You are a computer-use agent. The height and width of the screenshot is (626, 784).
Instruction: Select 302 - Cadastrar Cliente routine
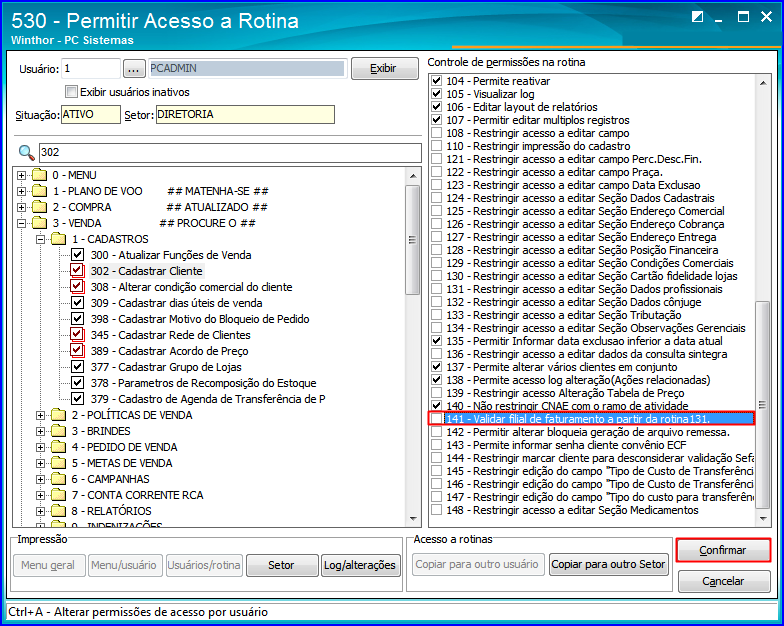pos(146,271)
